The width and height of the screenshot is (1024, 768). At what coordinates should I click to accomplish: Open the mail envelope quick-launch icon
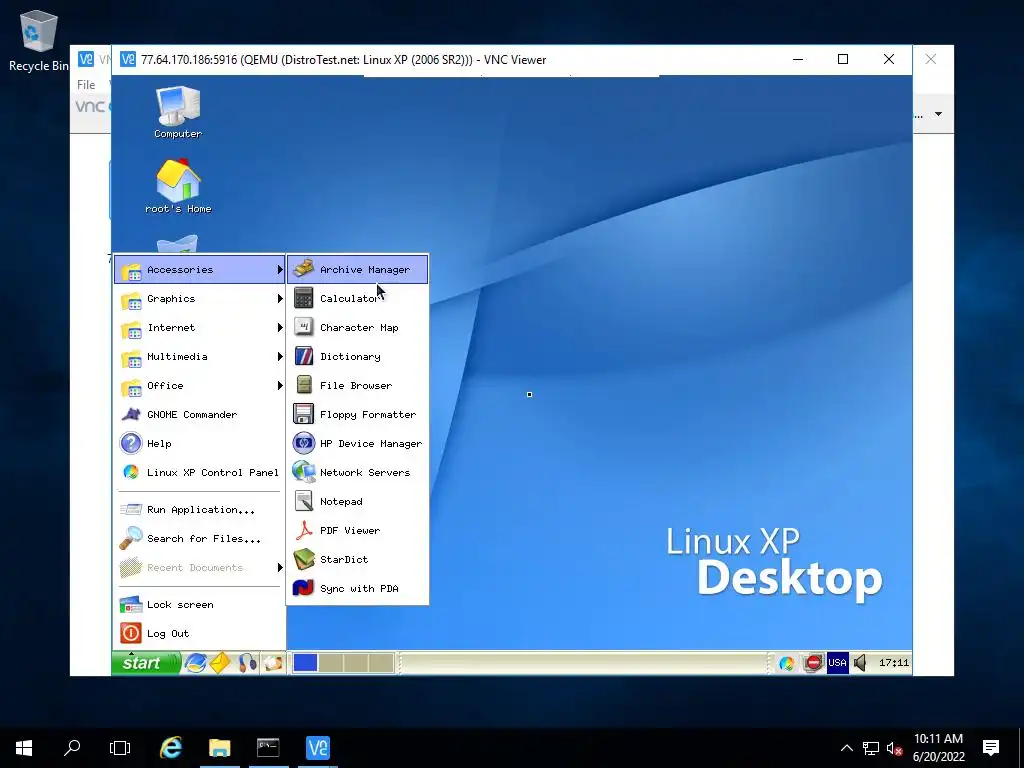point(221,663)
